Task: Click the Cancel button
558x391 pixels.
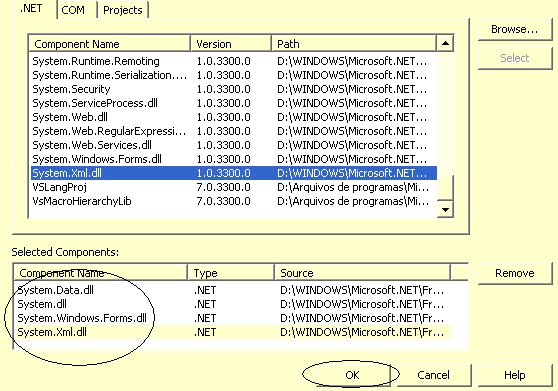Action: click(x=433, y=375)
